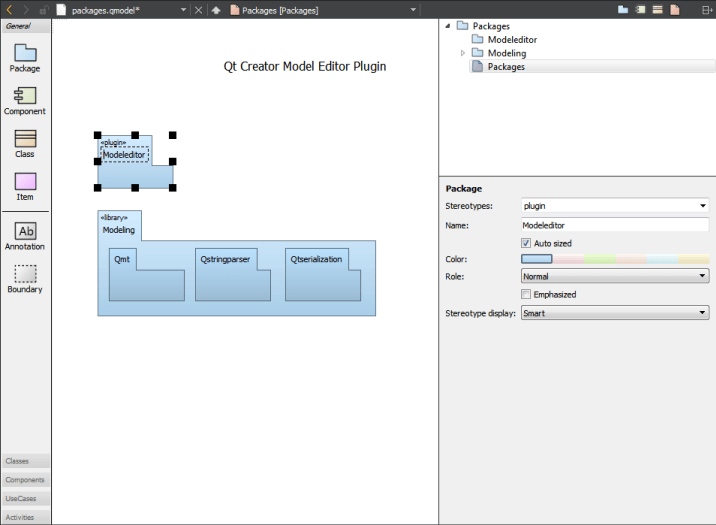
Task: Click the lock icon in toolbar
Action: [43, 10]
